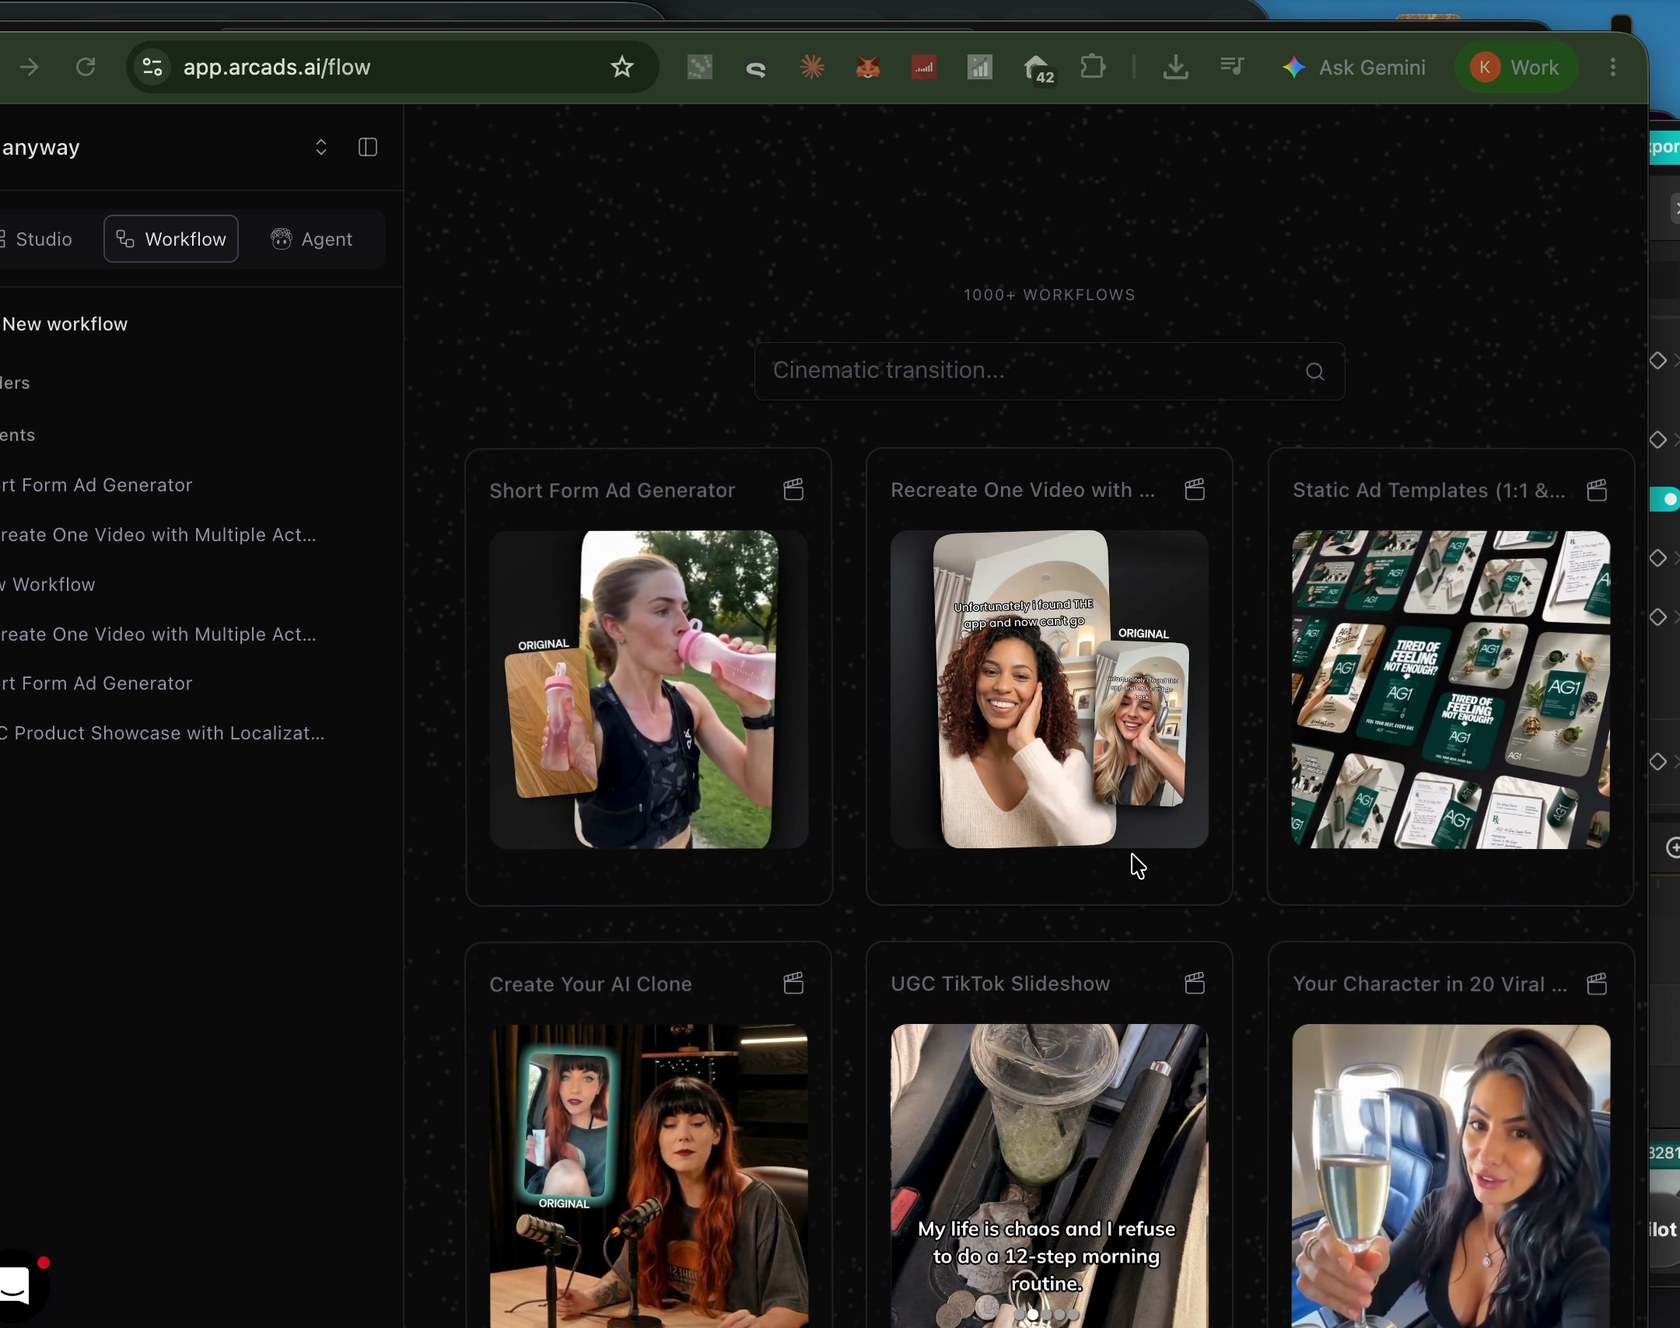The height and width of the screenshot is (1328, 1680).
Task: Click the orange starburst extension icon
Action: pyautogui.click(x=812, y=67)
